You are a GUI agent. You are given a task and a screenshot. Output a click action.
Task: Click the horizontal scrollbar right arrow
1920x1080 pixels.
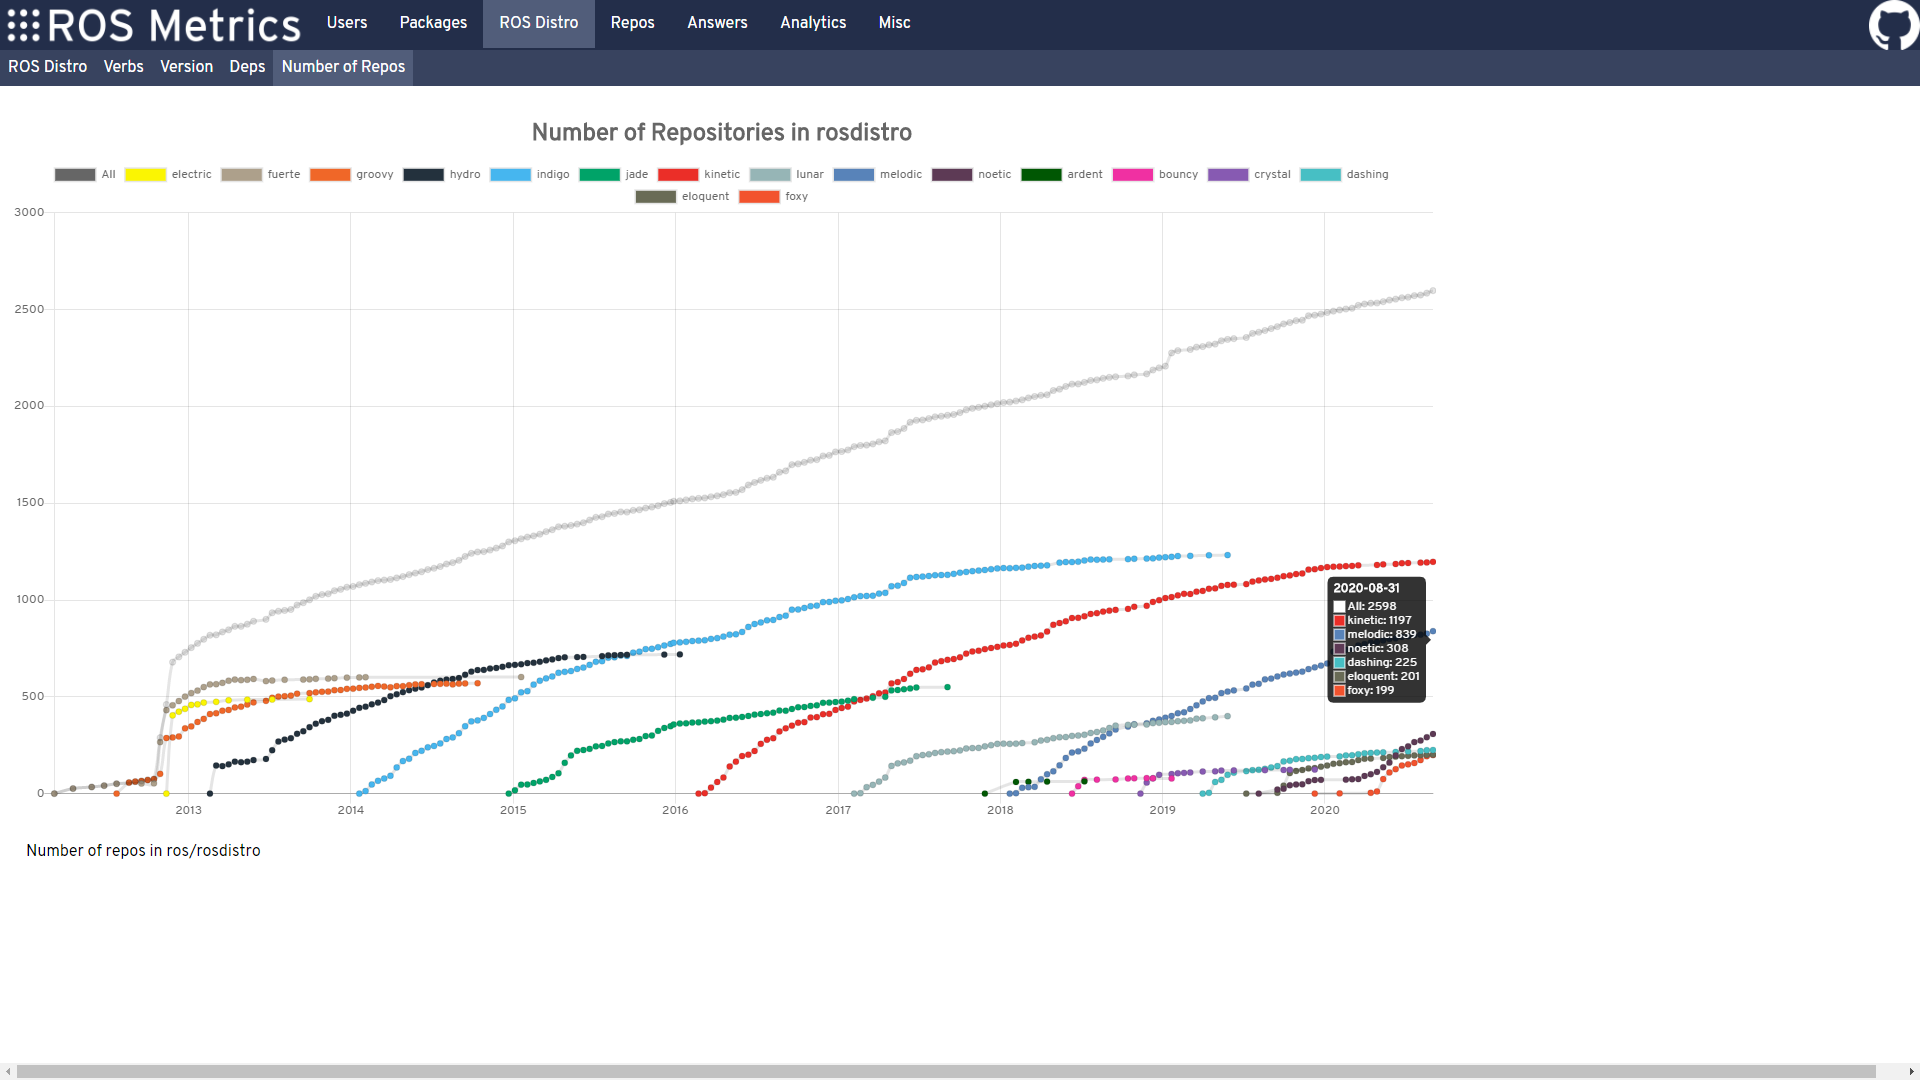coord(1911,1071)
